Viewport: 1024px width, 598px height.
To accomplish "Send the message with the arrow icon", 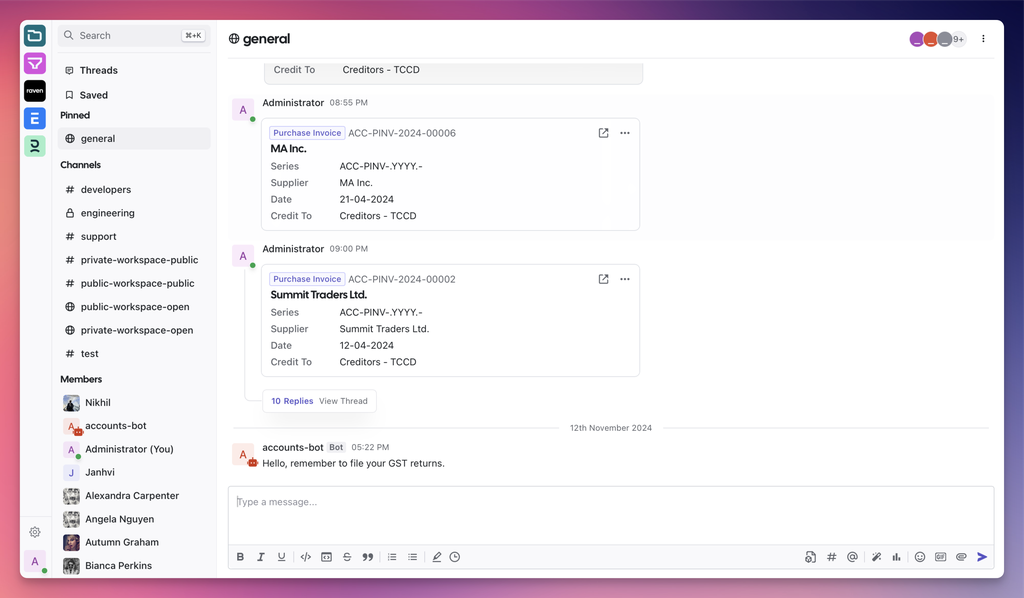I will (x=984, y=557).
